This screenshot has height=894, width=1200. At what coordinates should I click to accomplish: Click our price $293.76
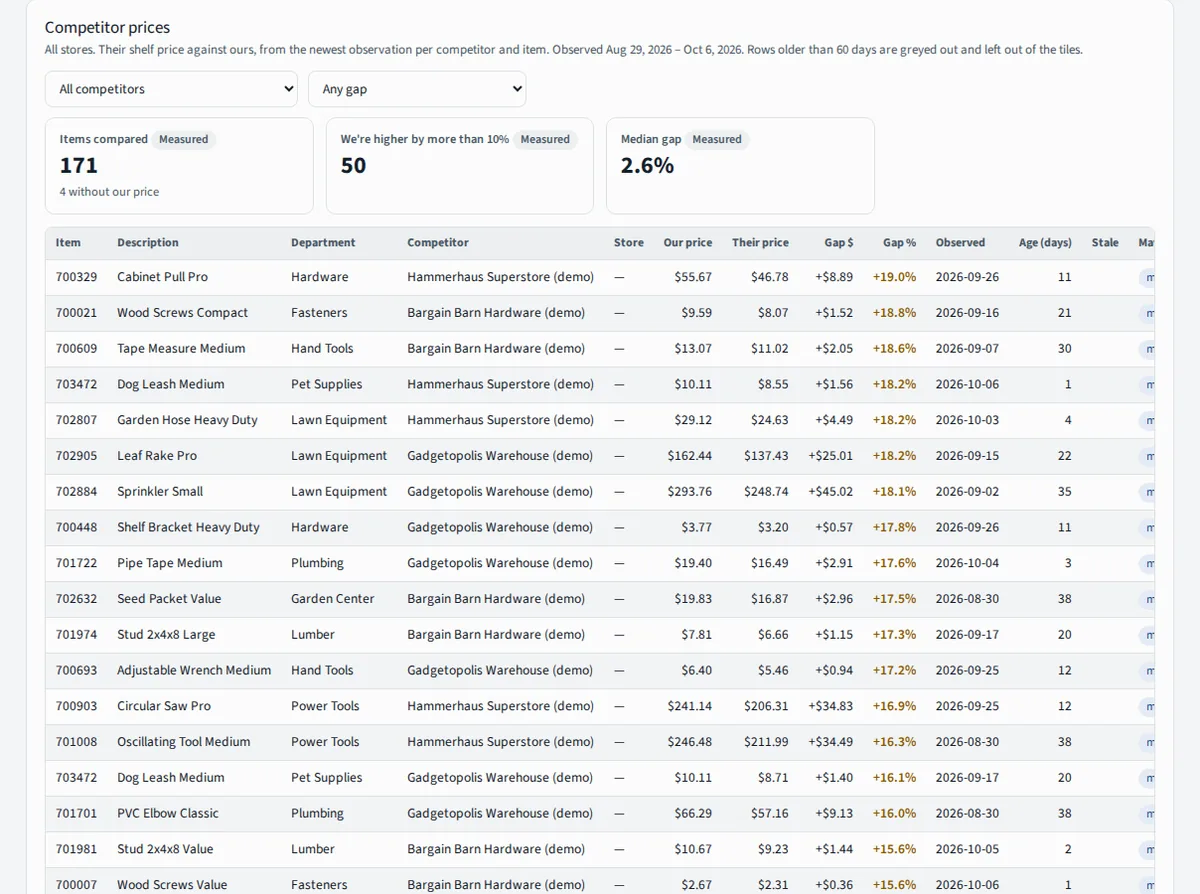pos(690,492)
